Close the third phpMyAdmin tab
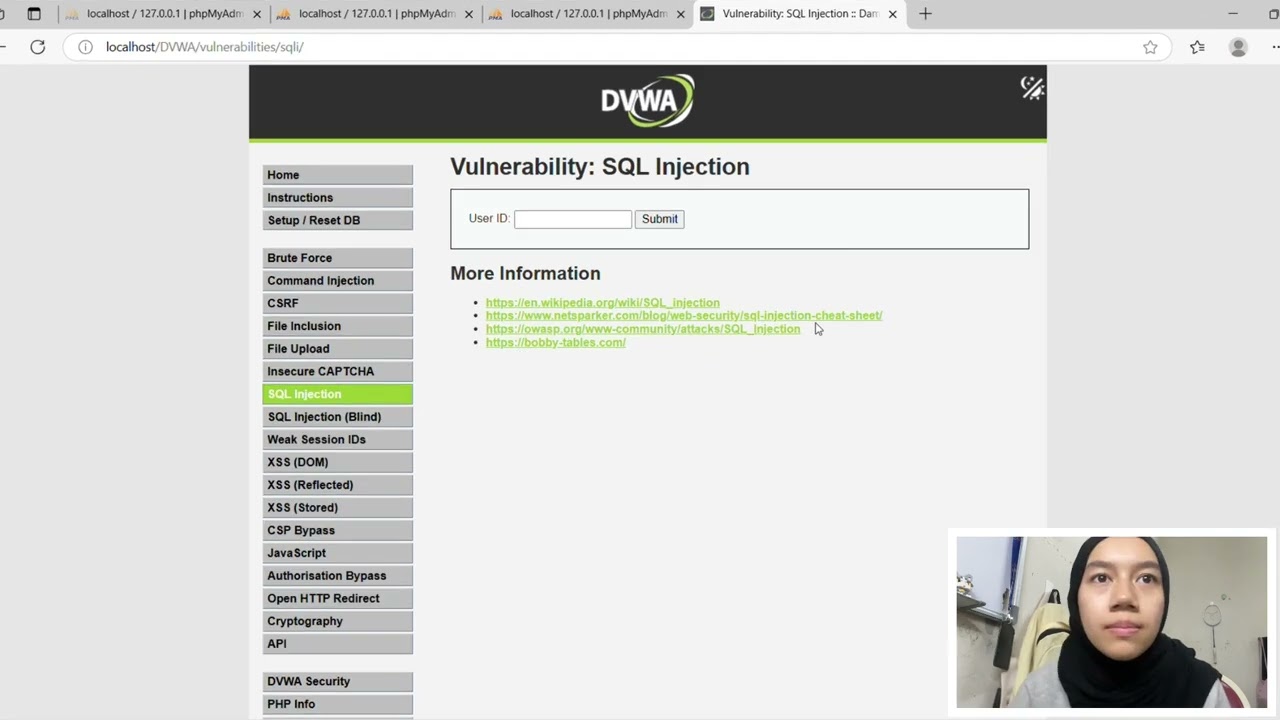 680,14
